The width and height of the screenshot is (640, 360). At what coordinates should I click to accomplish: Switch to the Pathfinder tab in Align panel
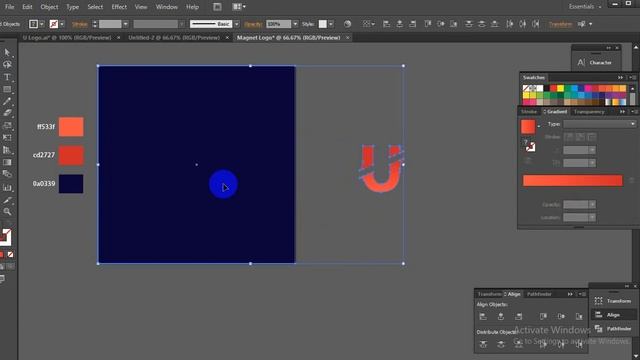[539, 294]
